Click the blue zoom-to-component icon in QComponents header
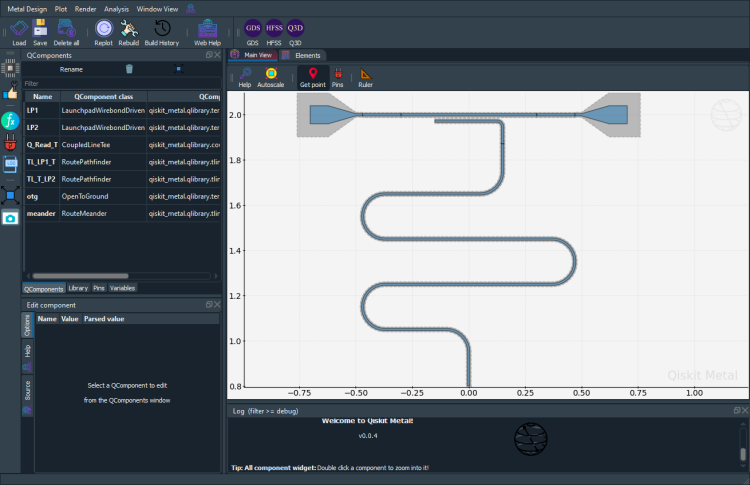 click(x=178, y=69)
